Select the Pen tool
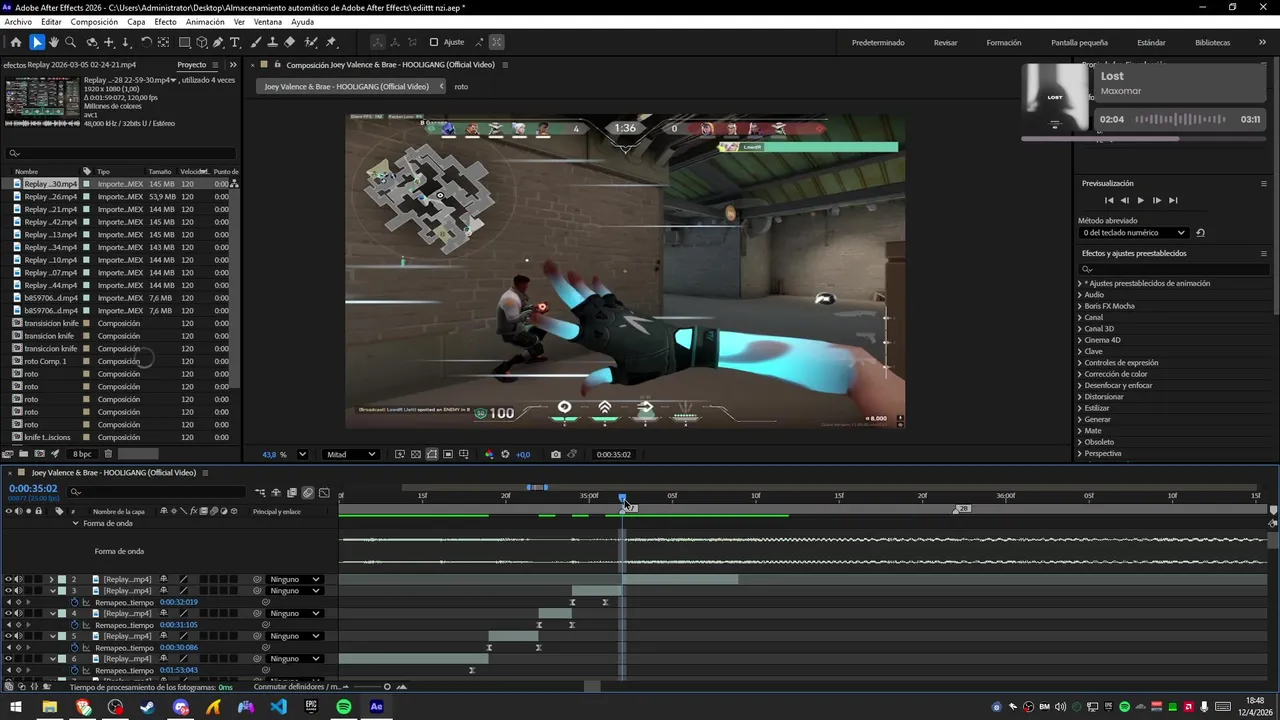This screenshot has width=1280, height=720. click(x=218, y=42)
